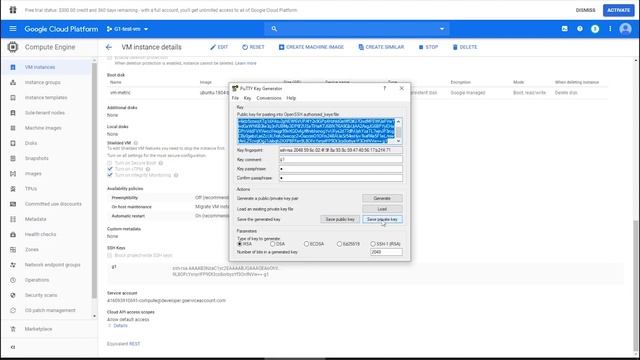Viewport: 640px width, 360px height.
Task: Open the user account avatar
Action: tap(625, 29)
